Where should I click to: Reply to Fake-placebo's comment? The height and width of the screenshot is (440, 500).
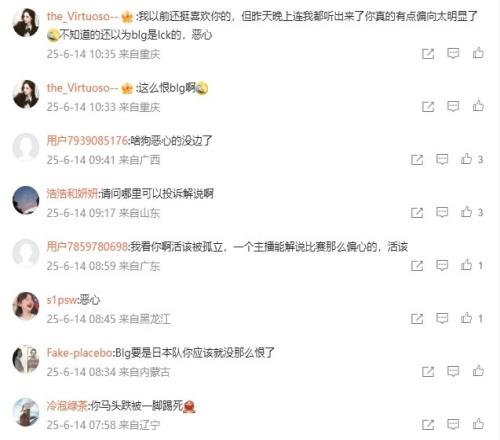(x=453, y=371)
